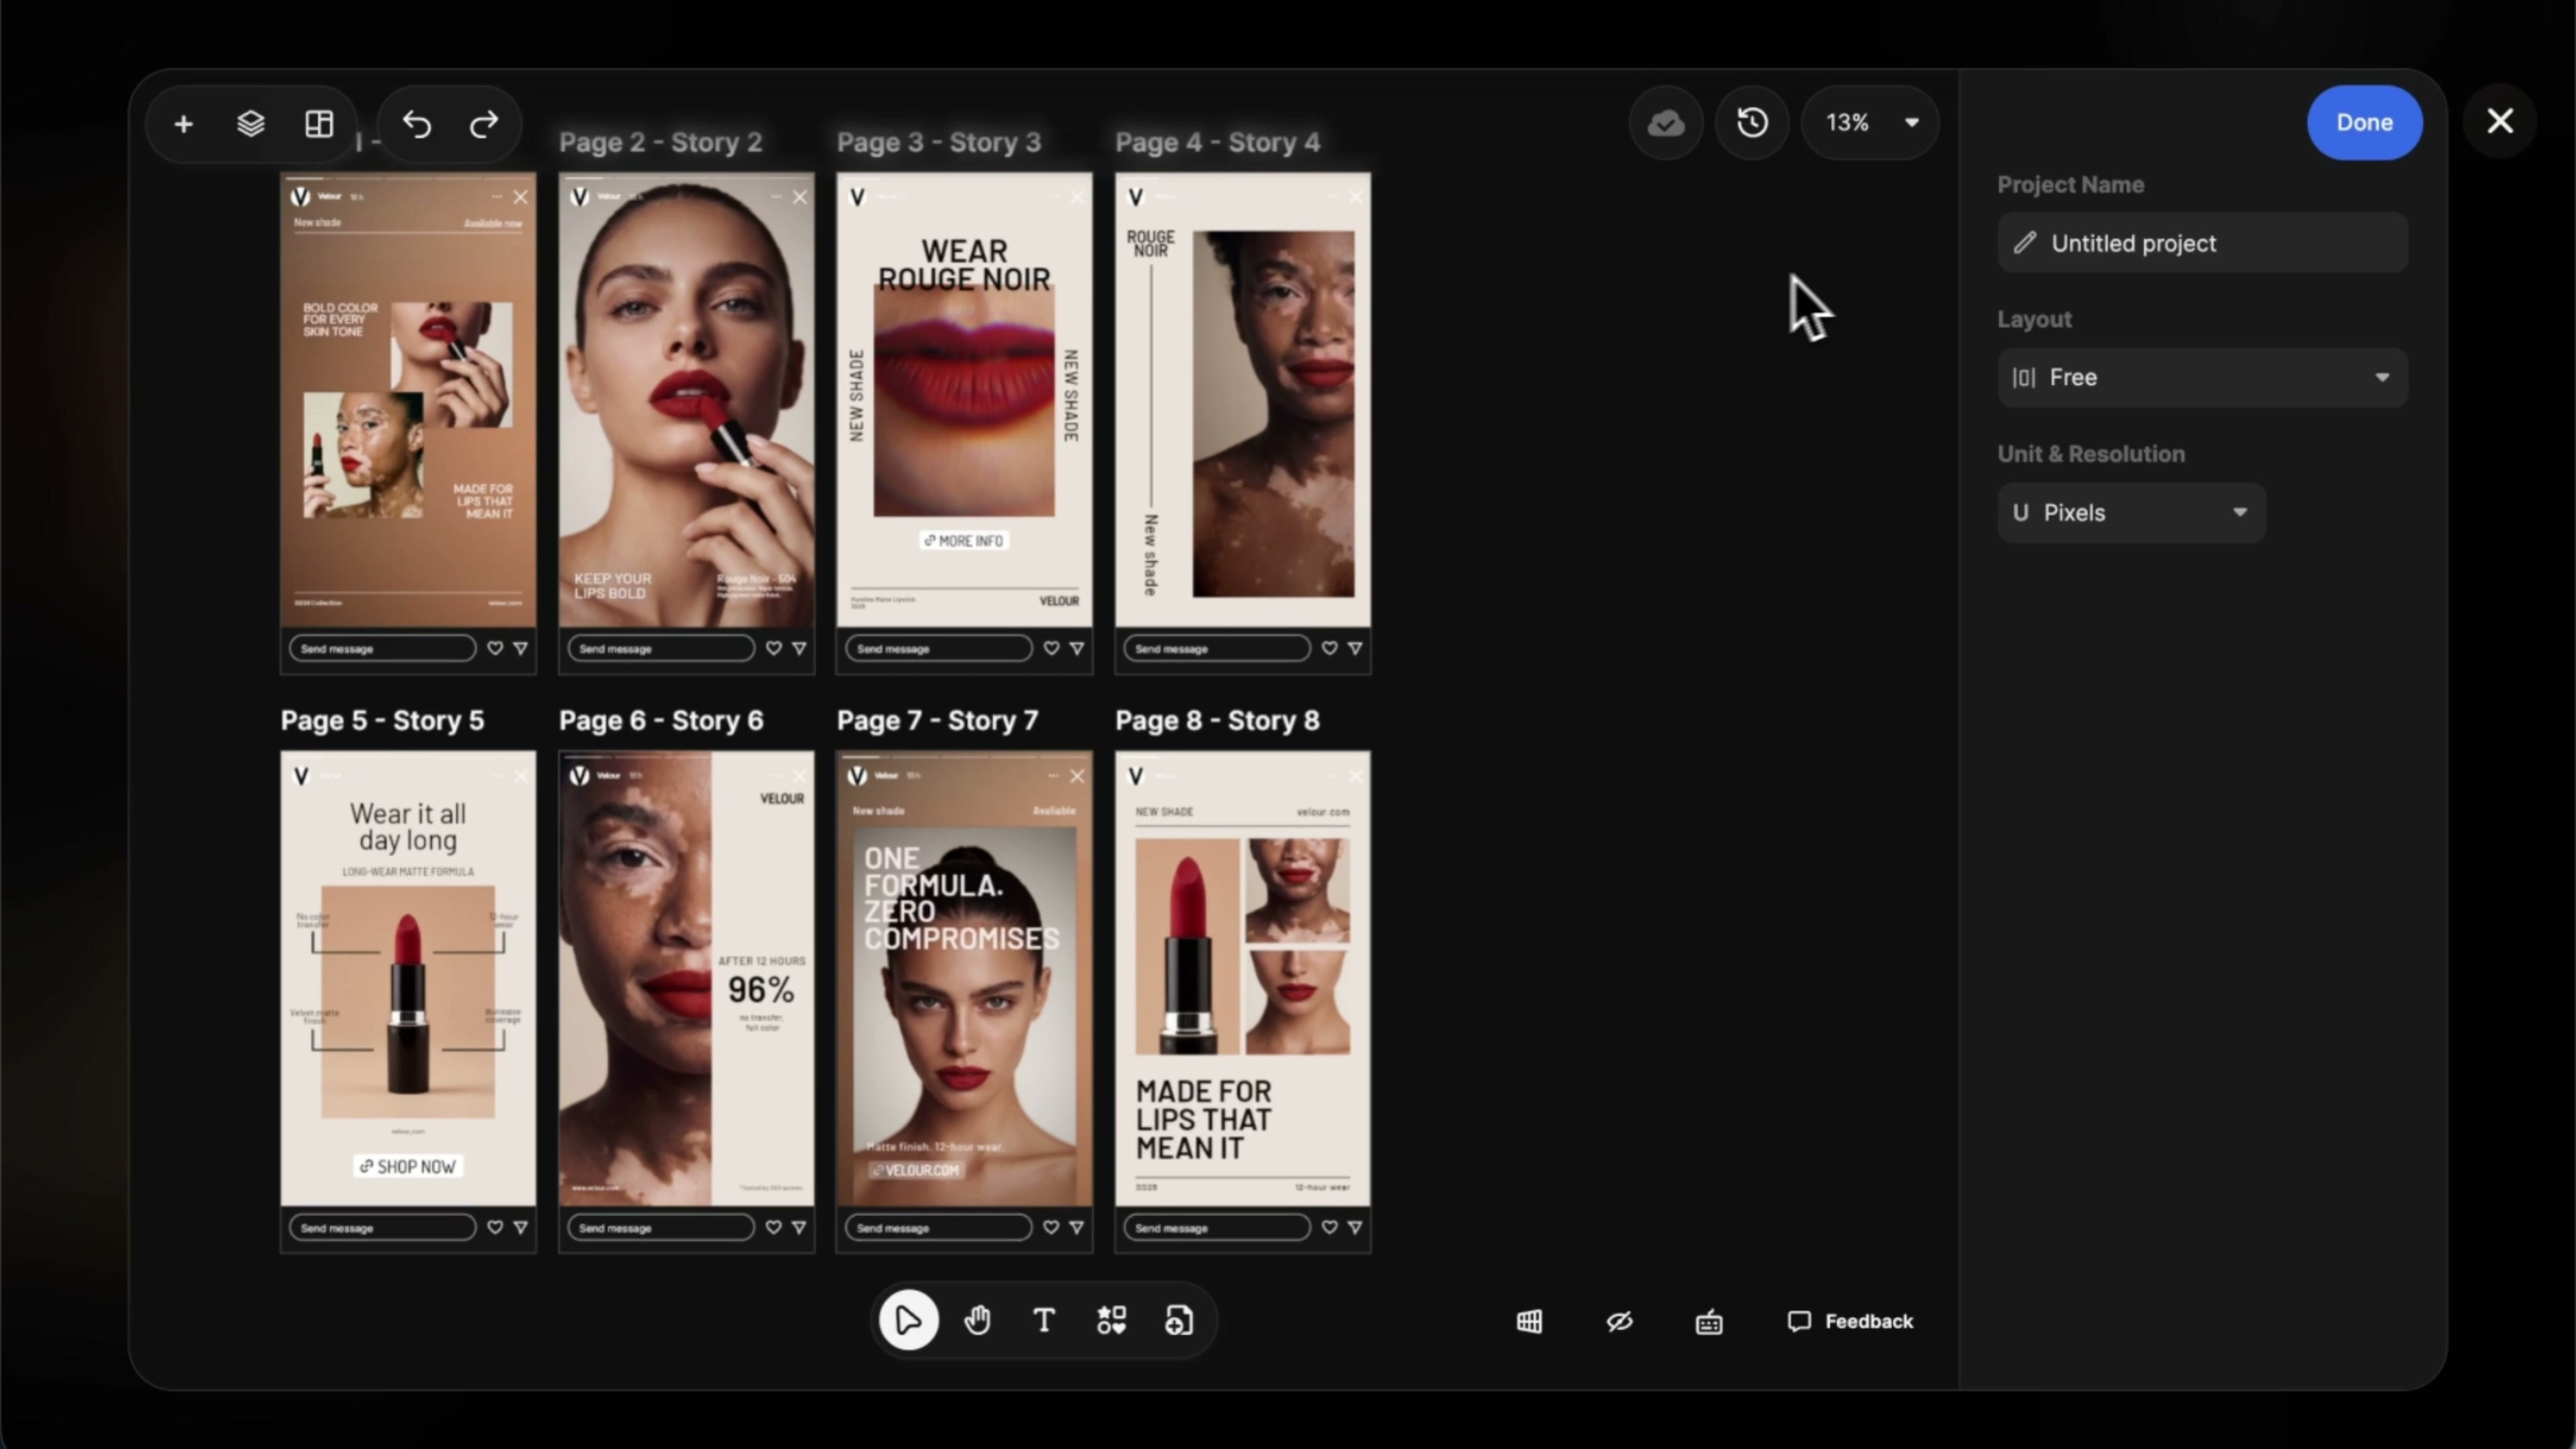Image resolution: width=2576 pixels, height=1449 pixels.
Task: Click the add (plus) icon in top toolbar
Action: click(183, 124)
